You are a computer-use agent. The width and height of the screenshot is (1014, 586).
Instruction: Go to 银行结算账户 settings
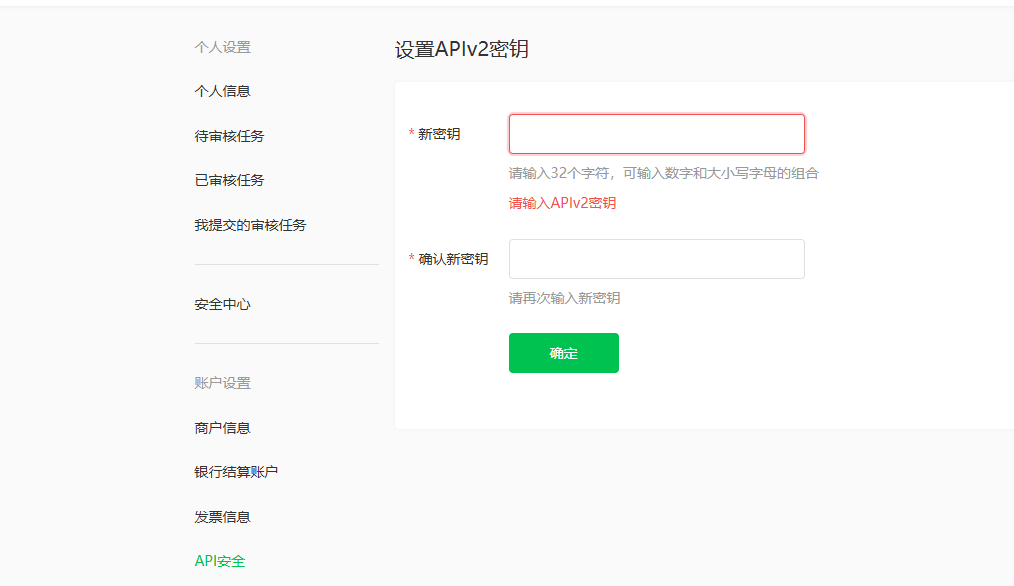pos(236,472)
